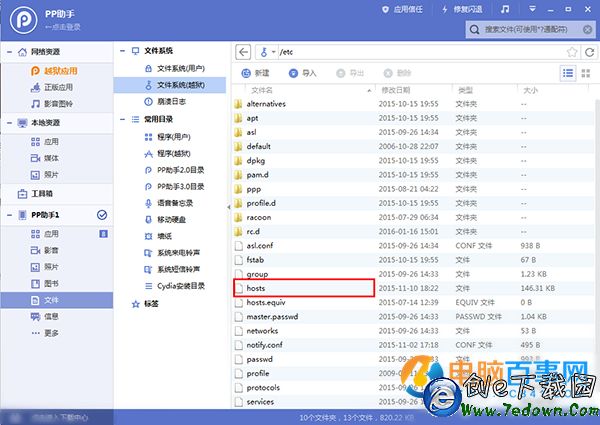This screenshot has height=425, width=600.
Task: Open 程序(用户) directory
Action: [x=168, y=137]
